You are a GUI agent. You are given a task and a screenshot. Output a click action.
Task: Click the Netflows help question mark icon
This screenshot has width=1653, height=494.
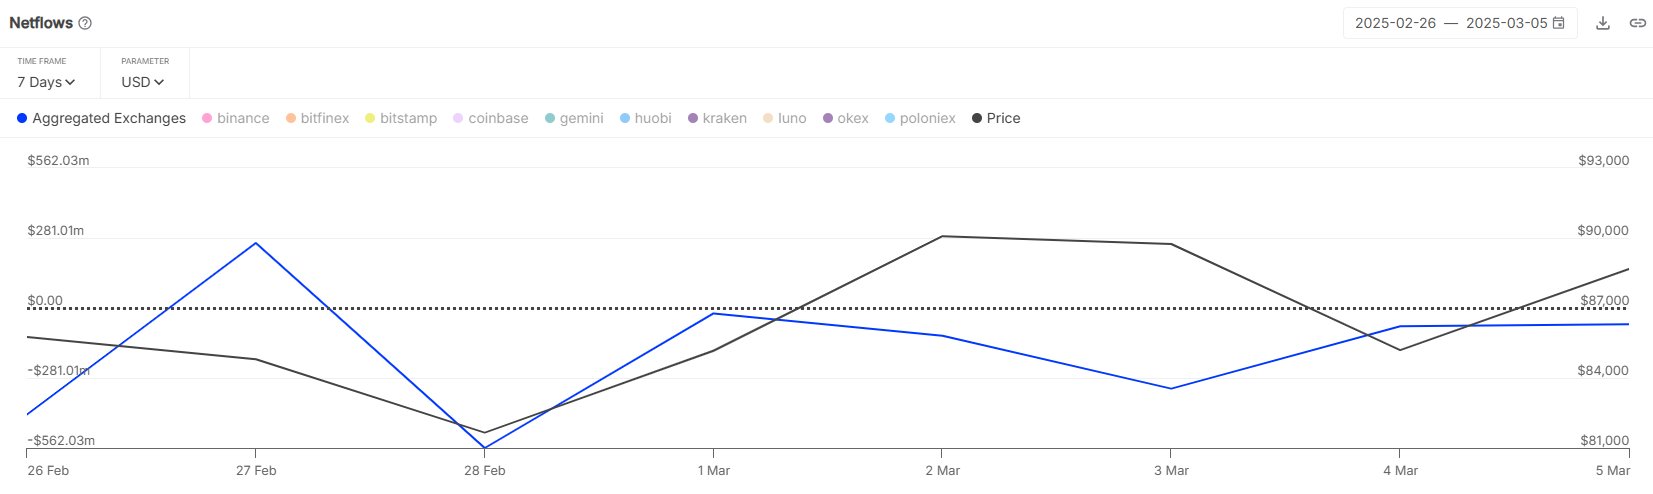pyautogui.click(x=85, y=23)
